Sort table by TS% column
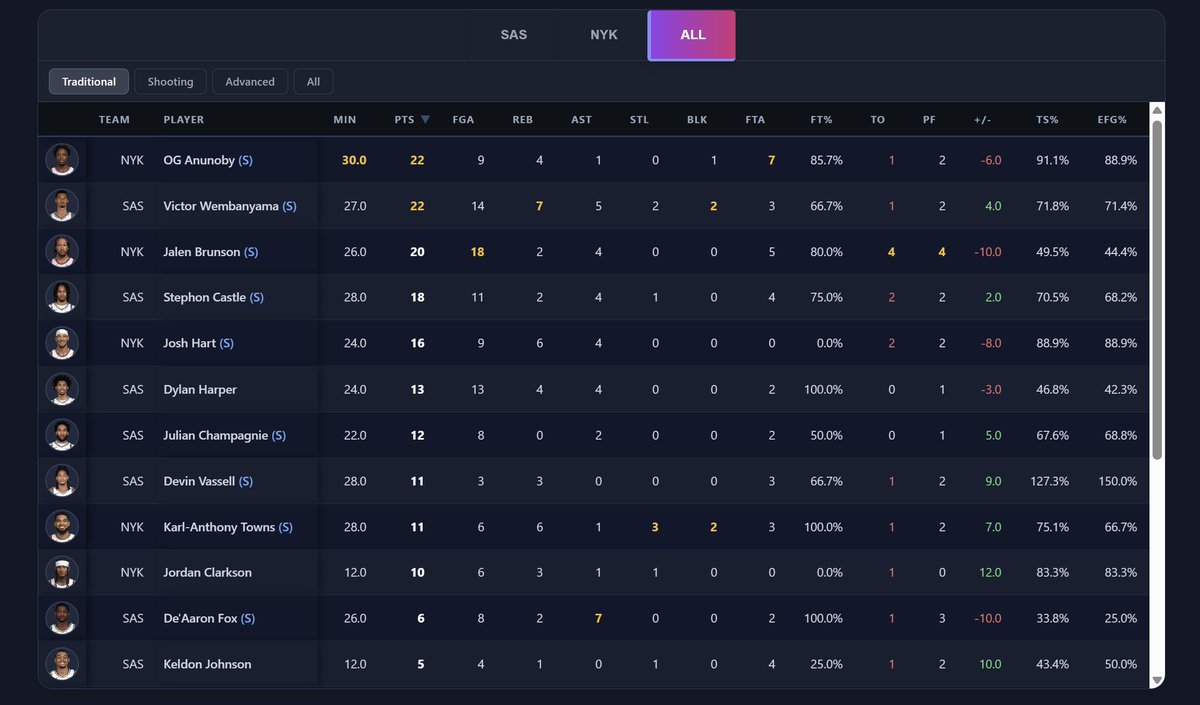This screenshot has width=1200, height=705. pos(1047,120)
